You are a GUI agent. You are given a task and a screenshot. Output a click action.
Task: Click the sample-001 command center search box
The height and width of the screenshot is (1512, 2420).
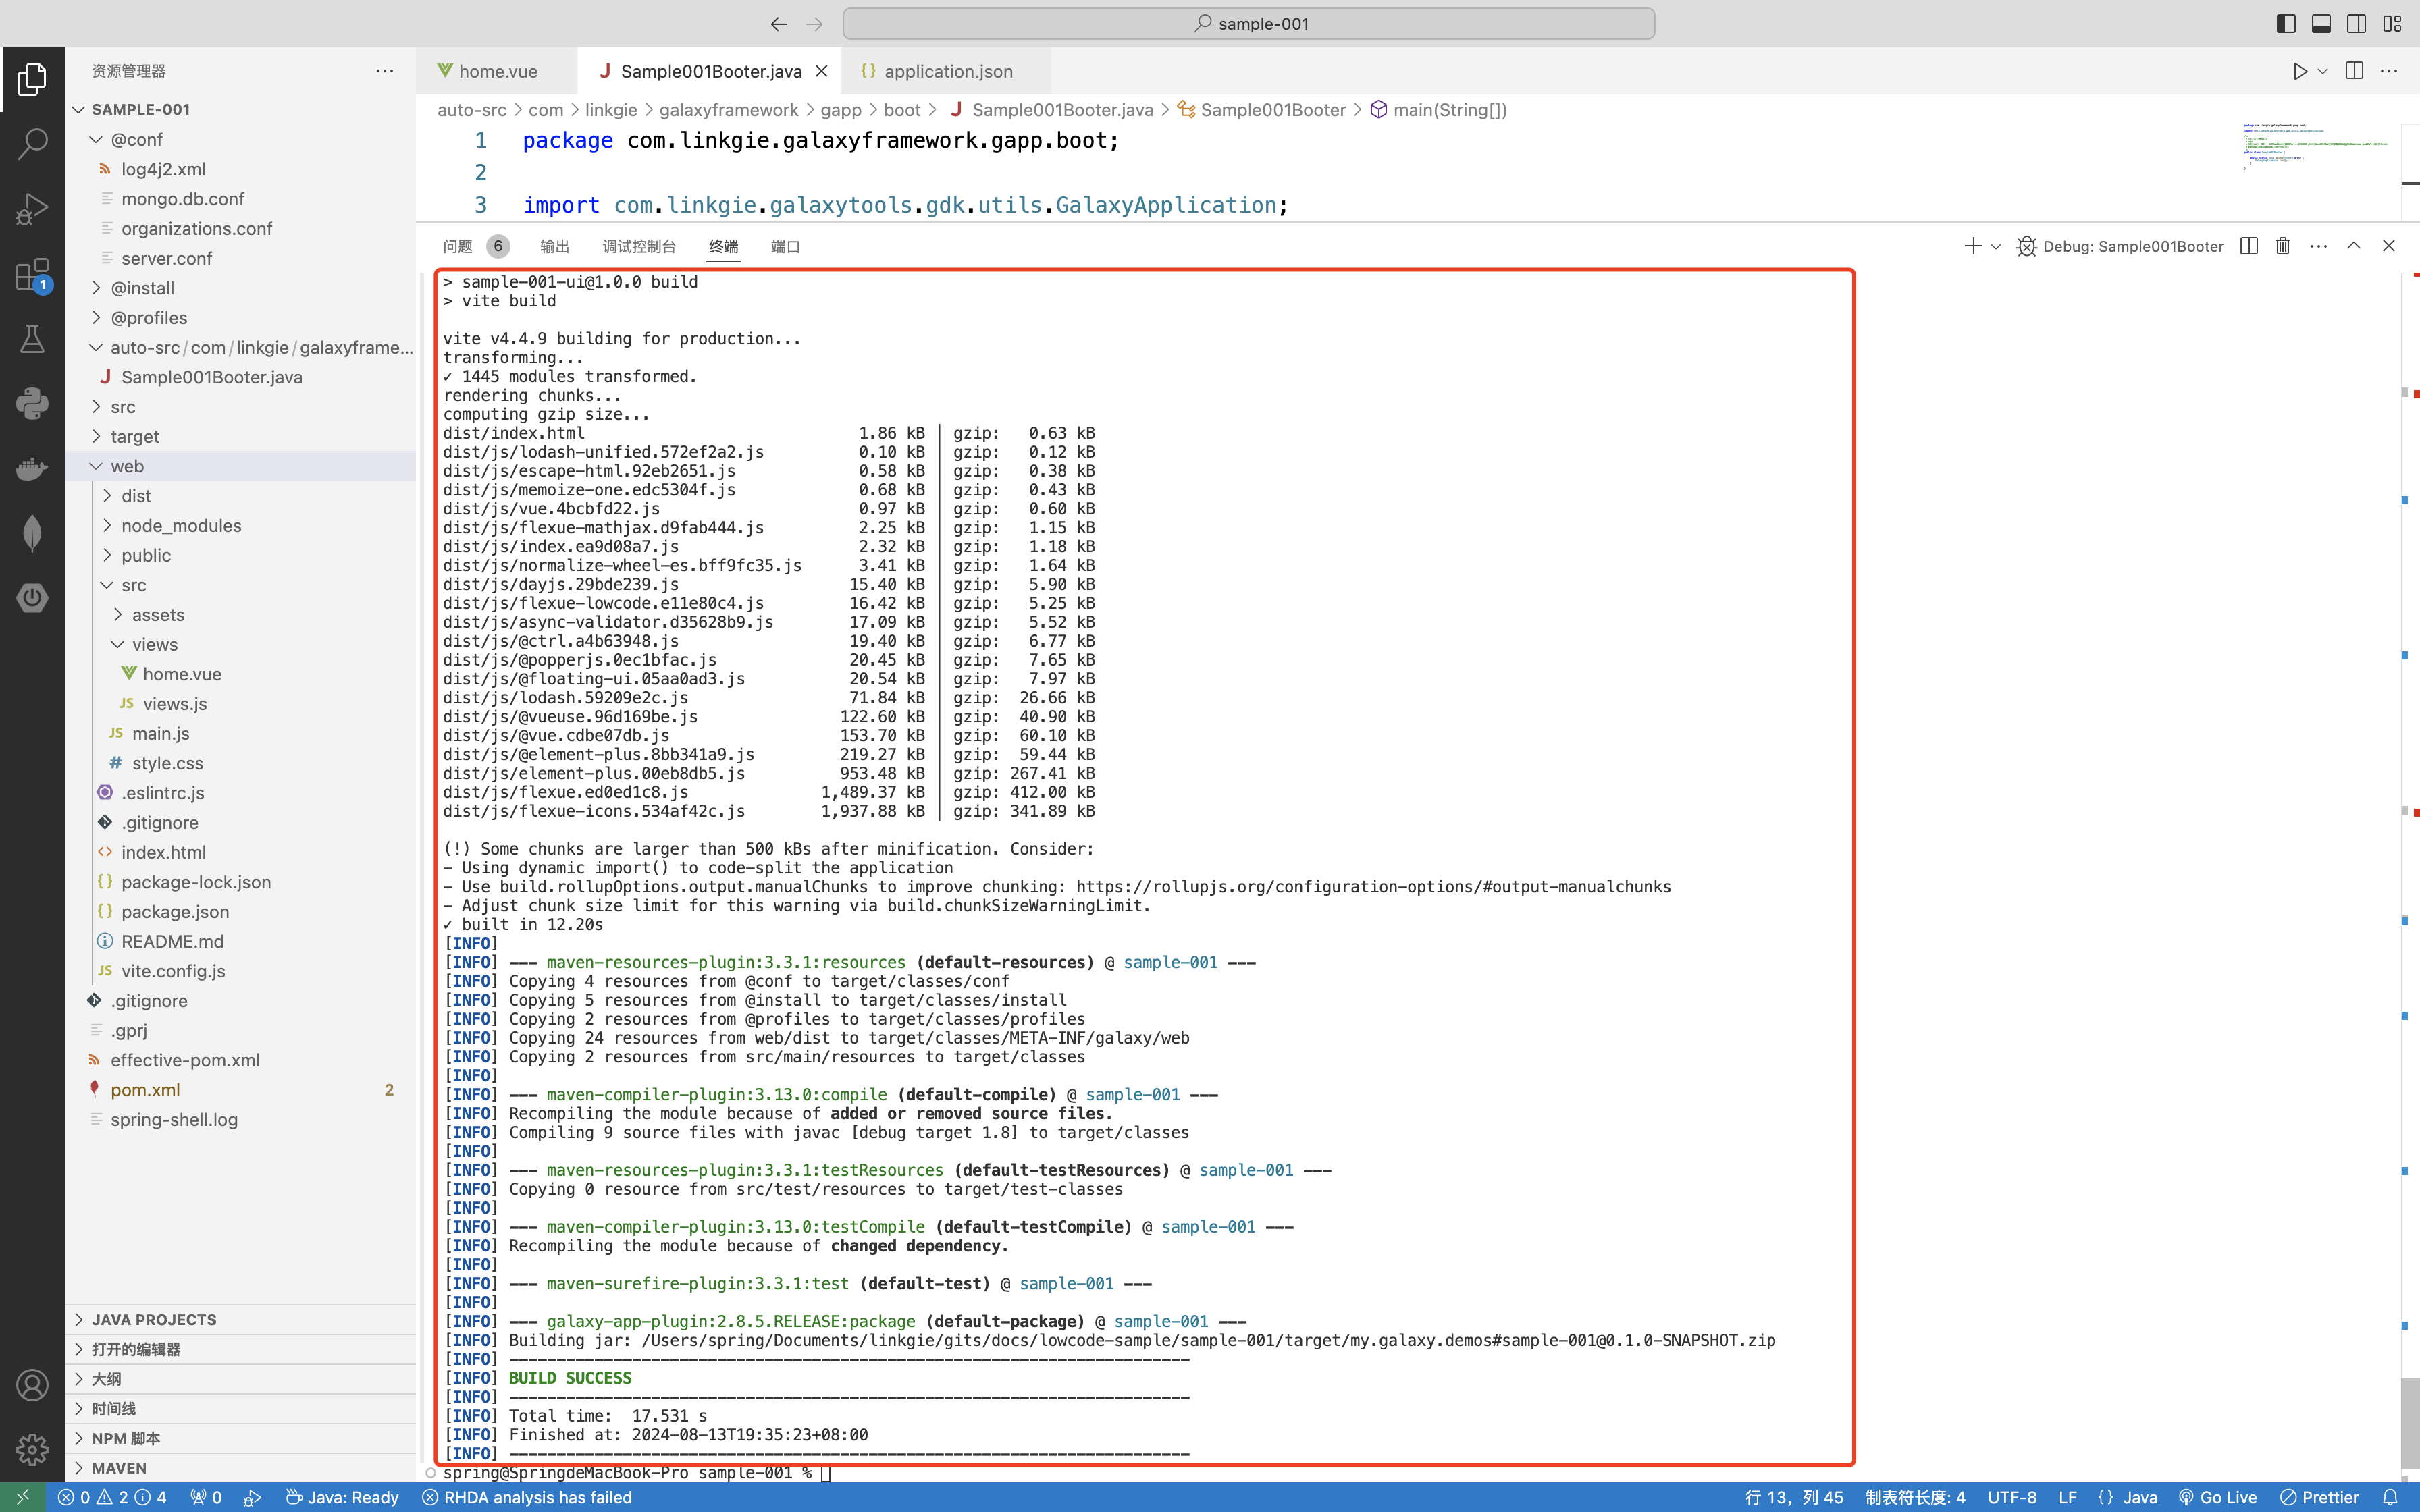click(x=1248, y=24)
